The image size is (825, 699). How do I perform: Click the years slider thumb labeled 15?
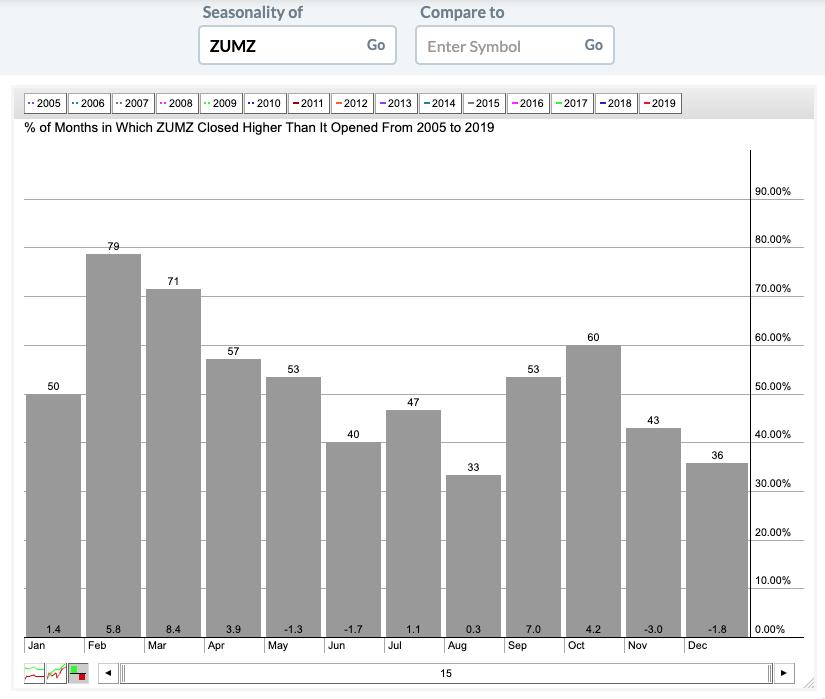[x=446, y=673]
